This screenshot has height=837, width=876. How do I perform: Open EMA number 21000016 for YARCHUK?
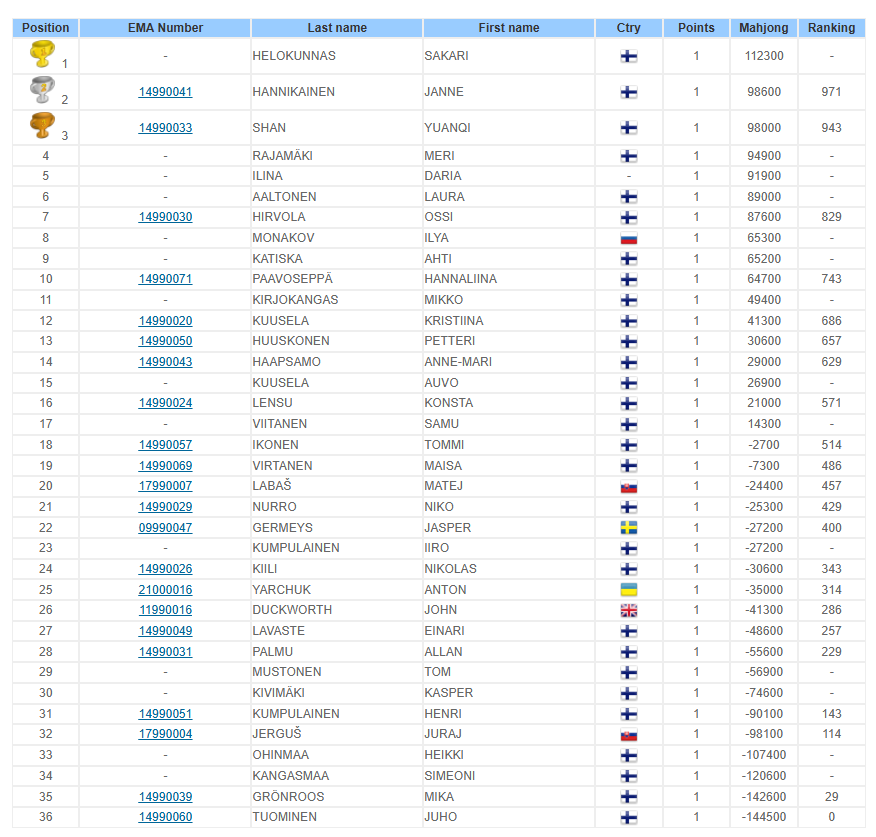(165, 589)
